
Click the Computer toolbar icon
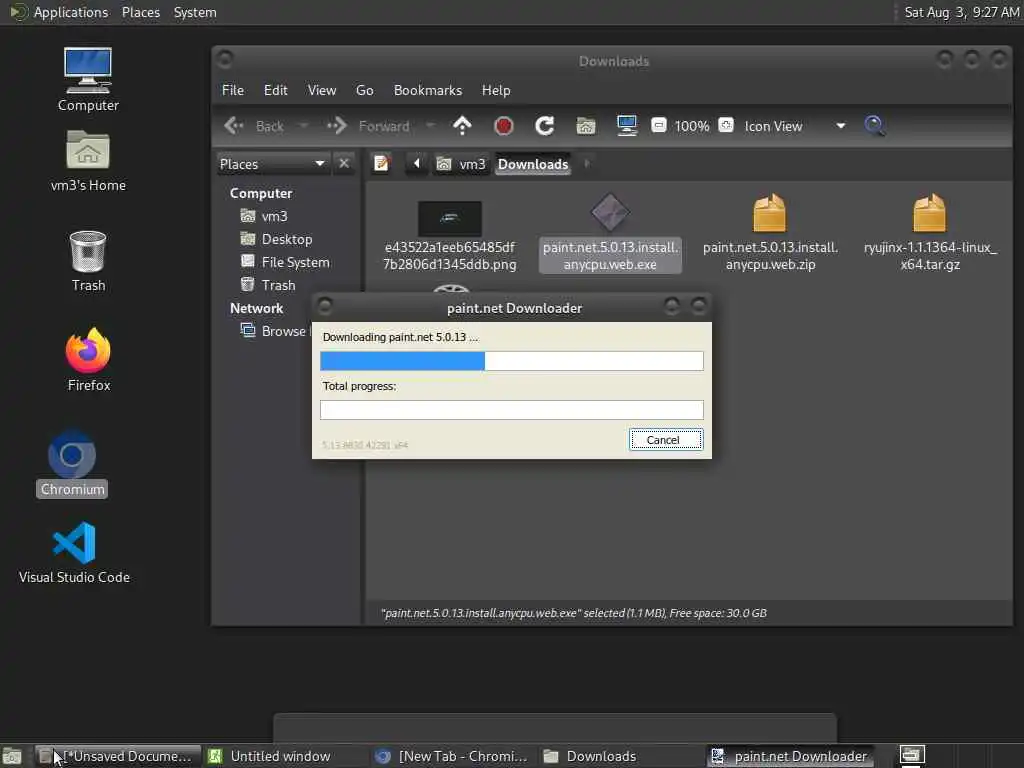pos(627,125)
